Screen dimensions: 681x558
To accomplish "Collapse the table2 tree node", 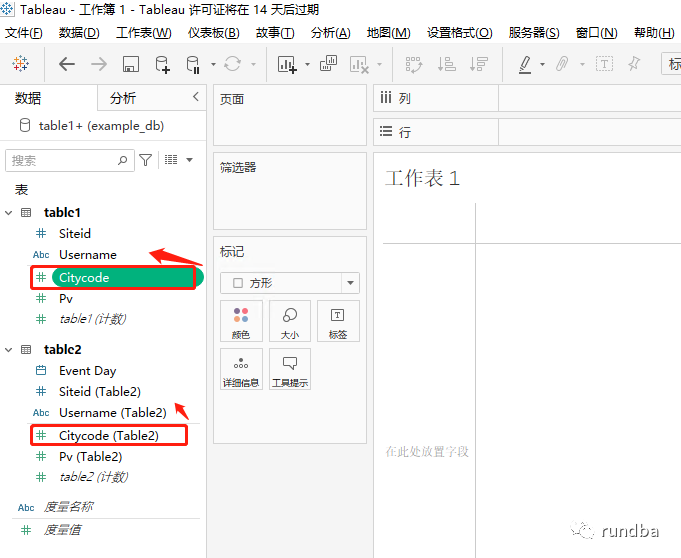I will pyautogui.click(x=8, y=350).
